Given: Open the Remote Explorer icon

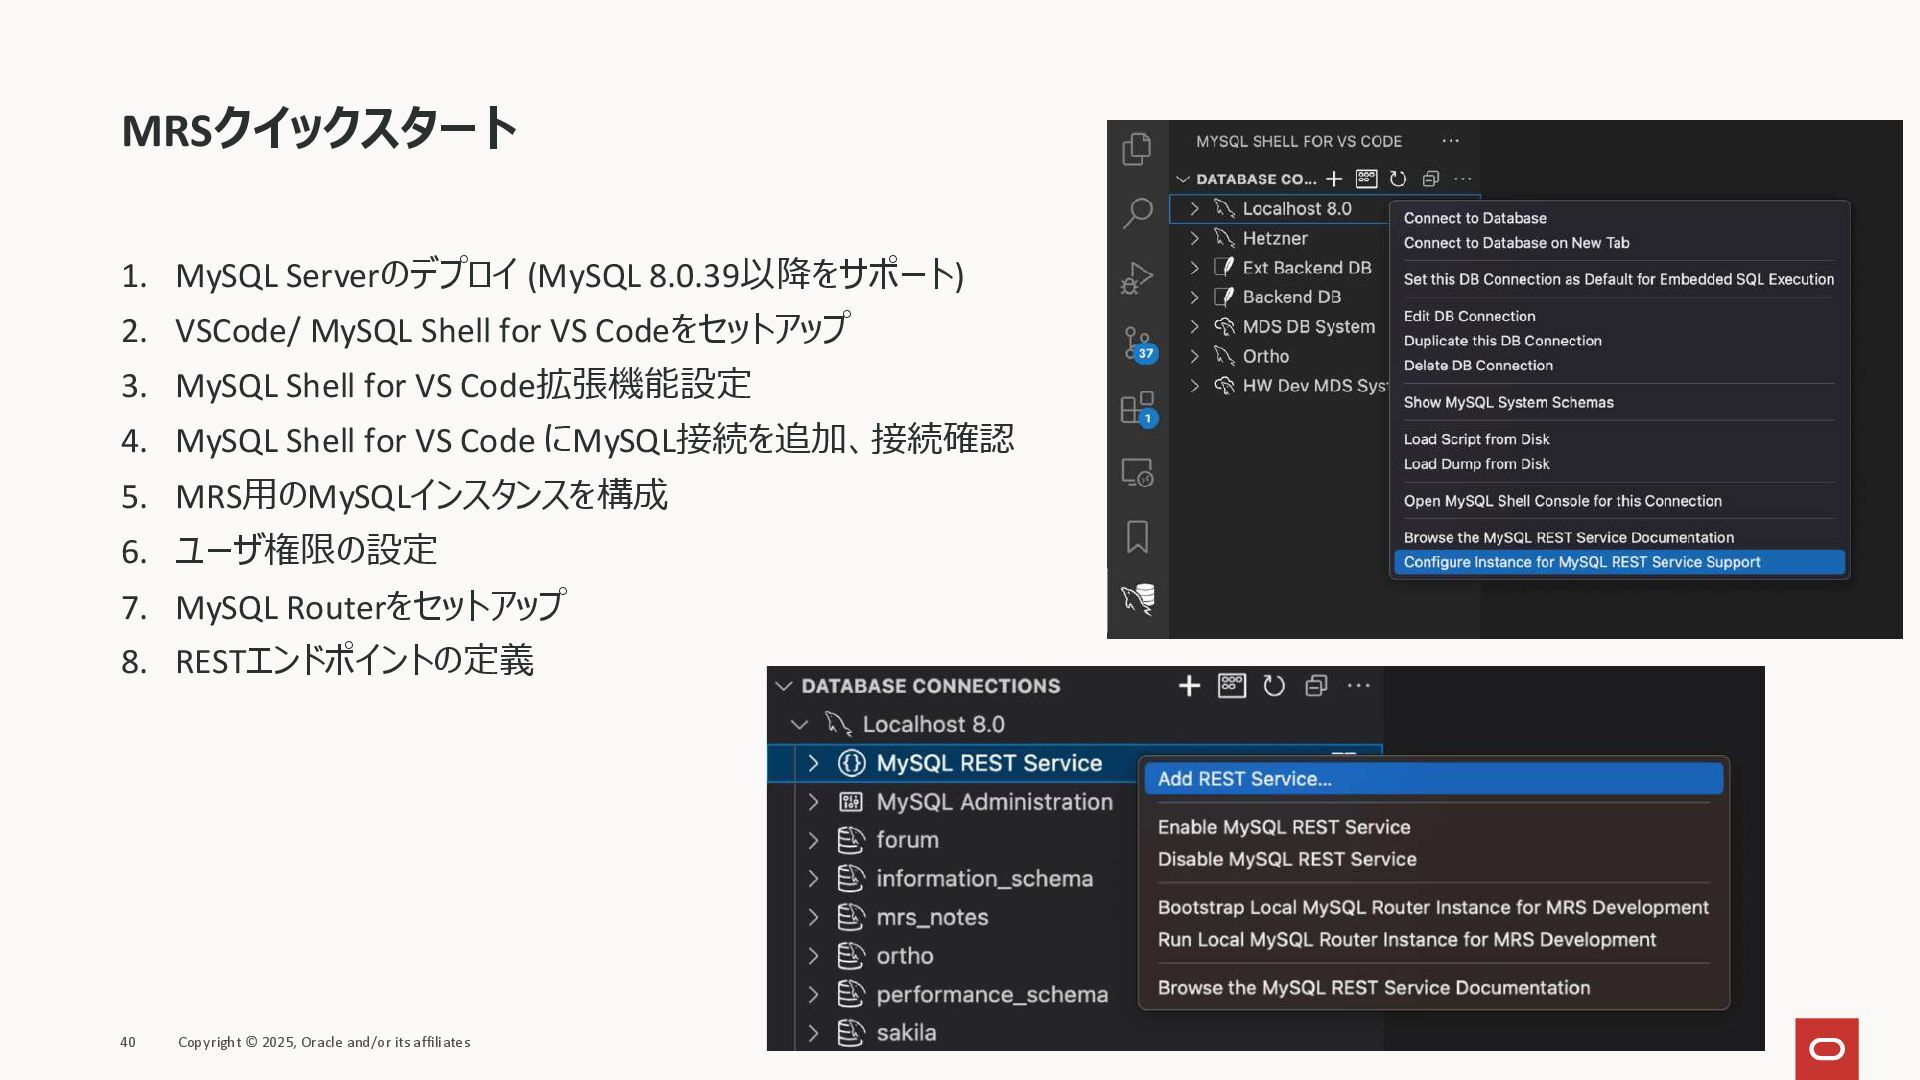Looking at the screenshot, I should [x=1137, y=472].
